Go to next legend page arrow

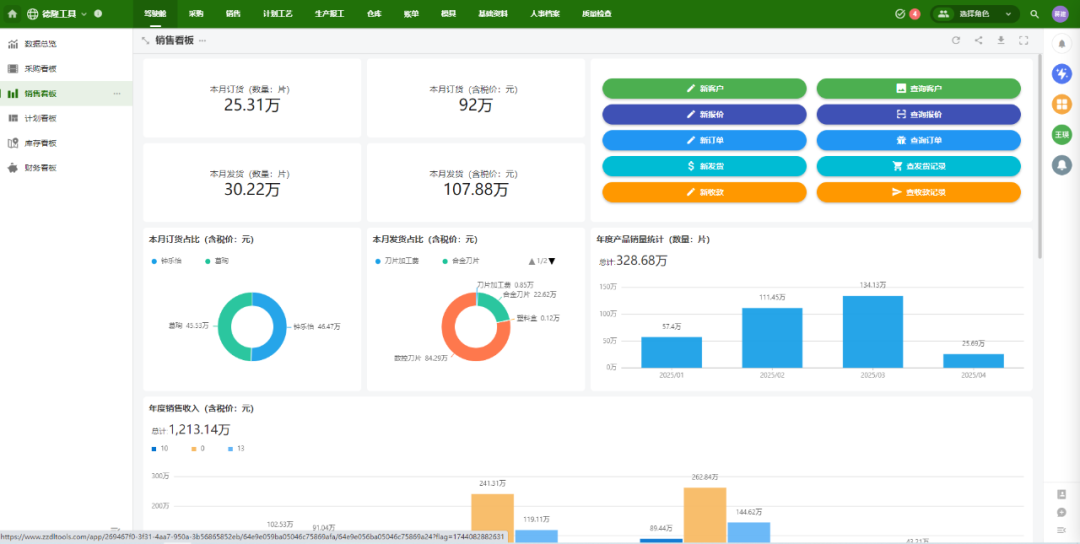[x=551, y=261]
